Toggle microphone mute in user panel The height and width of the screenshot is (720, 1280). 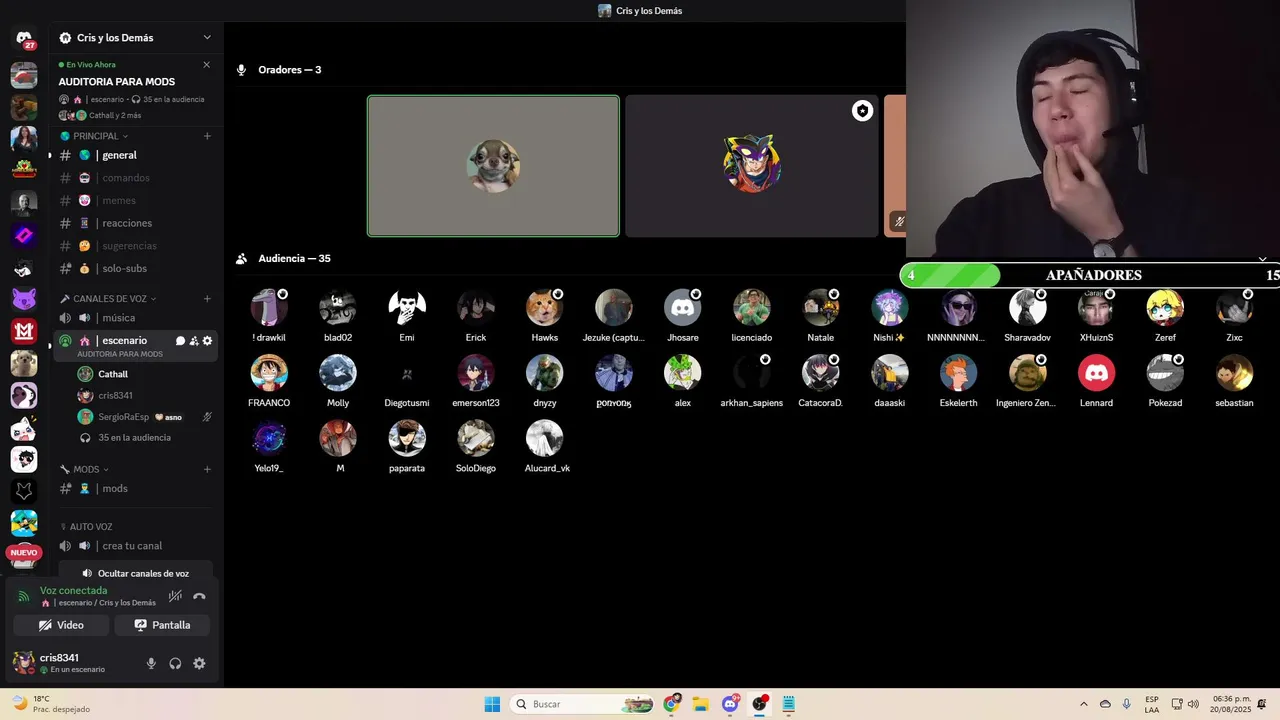[151, 663]
